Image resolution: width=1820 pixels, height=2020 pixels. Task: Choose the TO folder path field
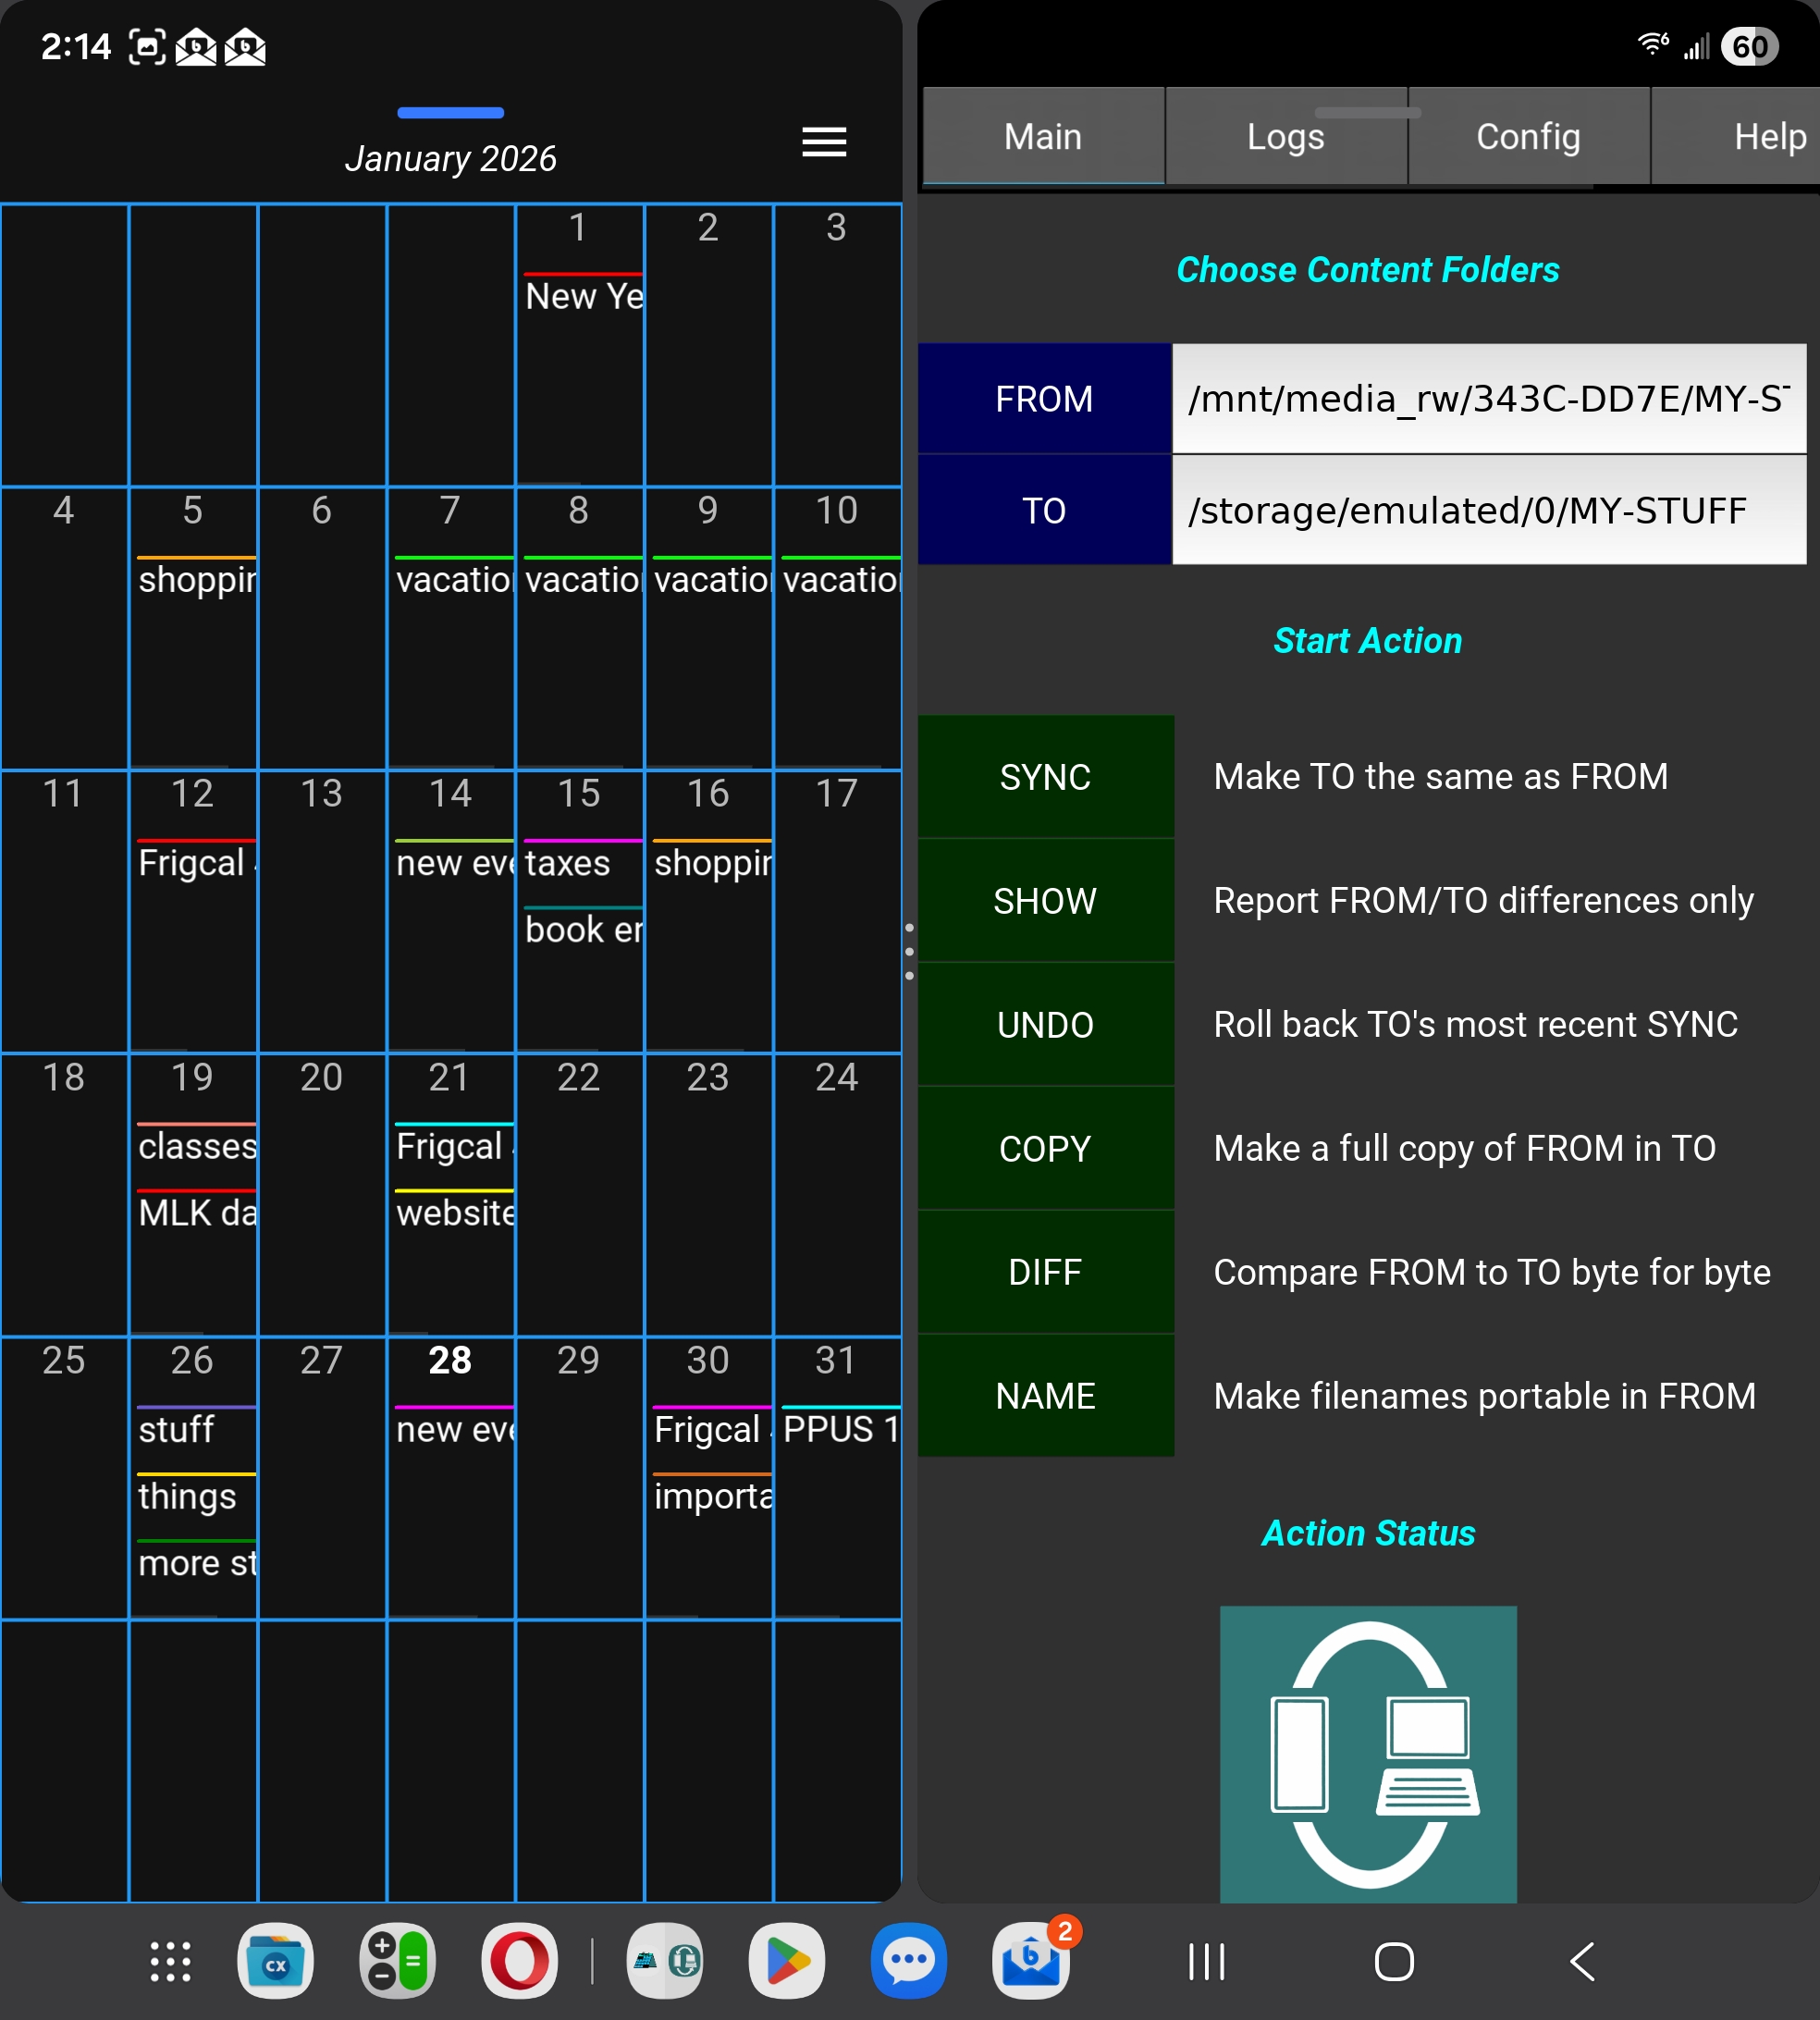(1488, 511)
